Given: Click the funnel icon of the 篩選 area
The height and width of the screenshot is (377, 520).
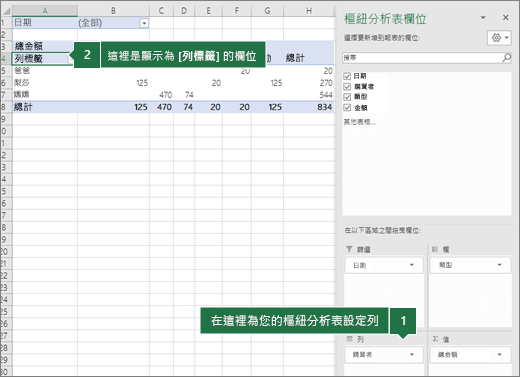Looking at the screenshot, I should pyautogui.click(x=349, y=249).
